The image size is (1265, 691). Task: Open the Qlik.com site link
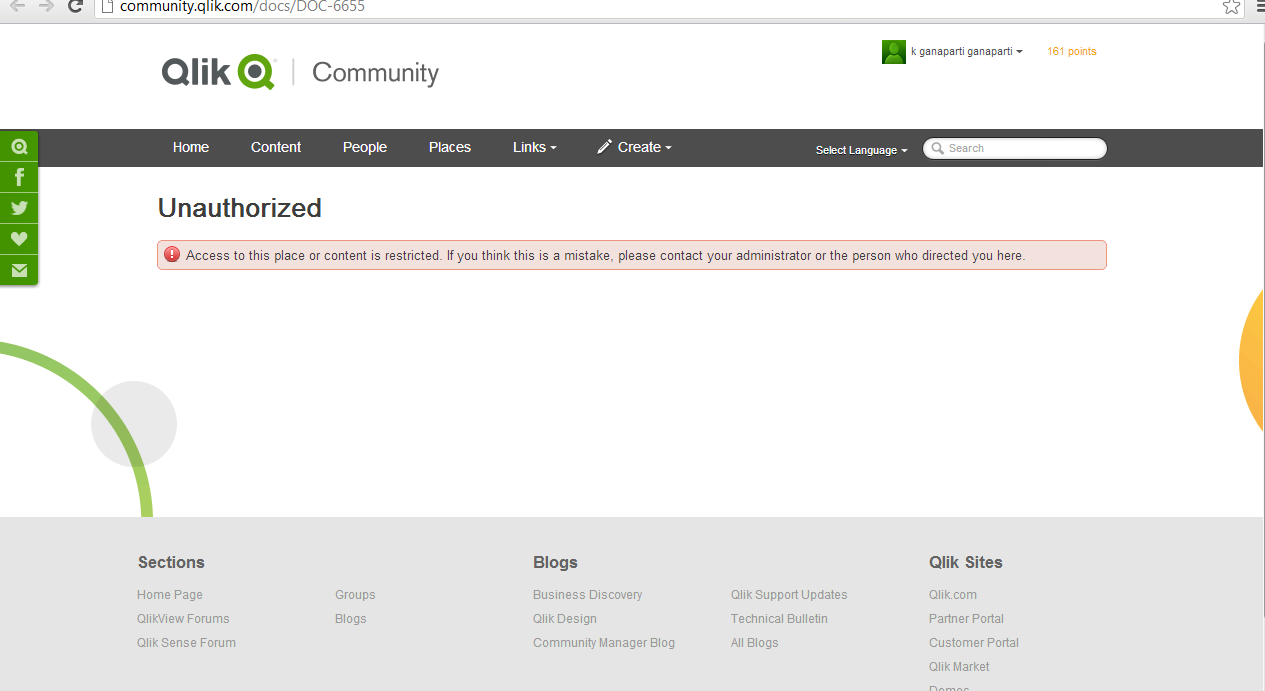(953, 595)
